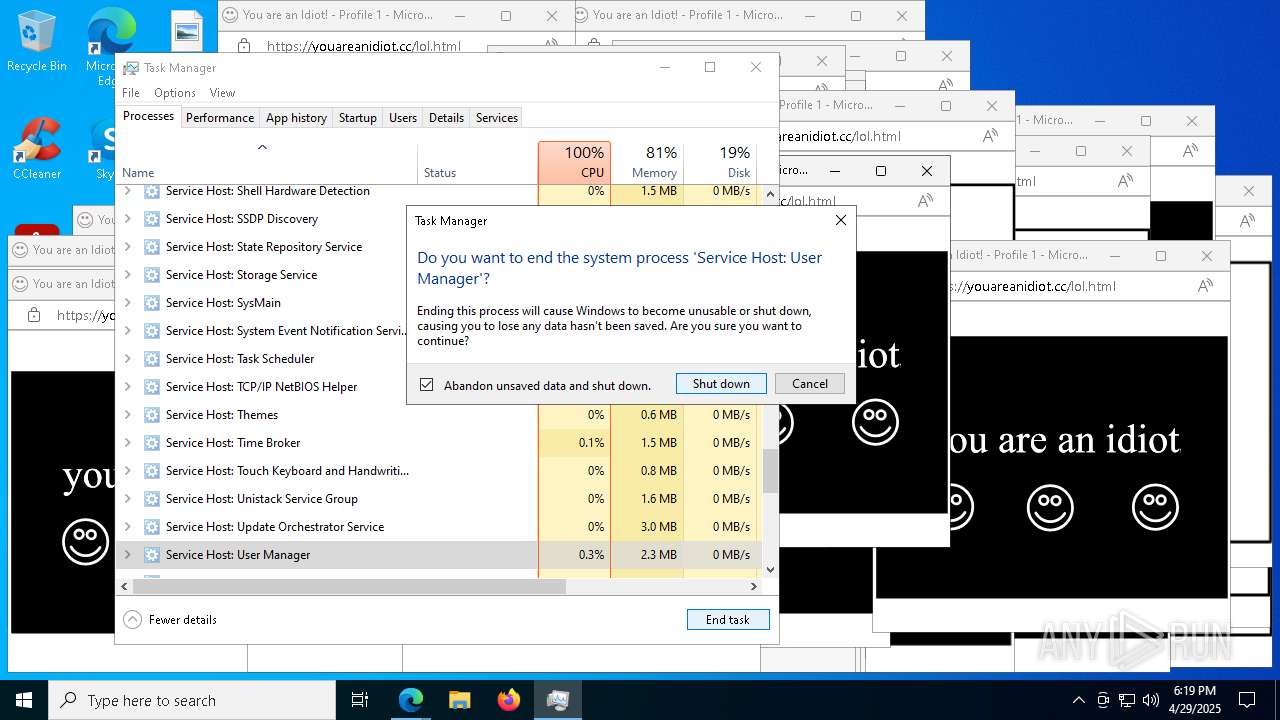Viewport: 1280px width, 720px height.
Task: Click the taskbar search box
Action: (192, 700)
